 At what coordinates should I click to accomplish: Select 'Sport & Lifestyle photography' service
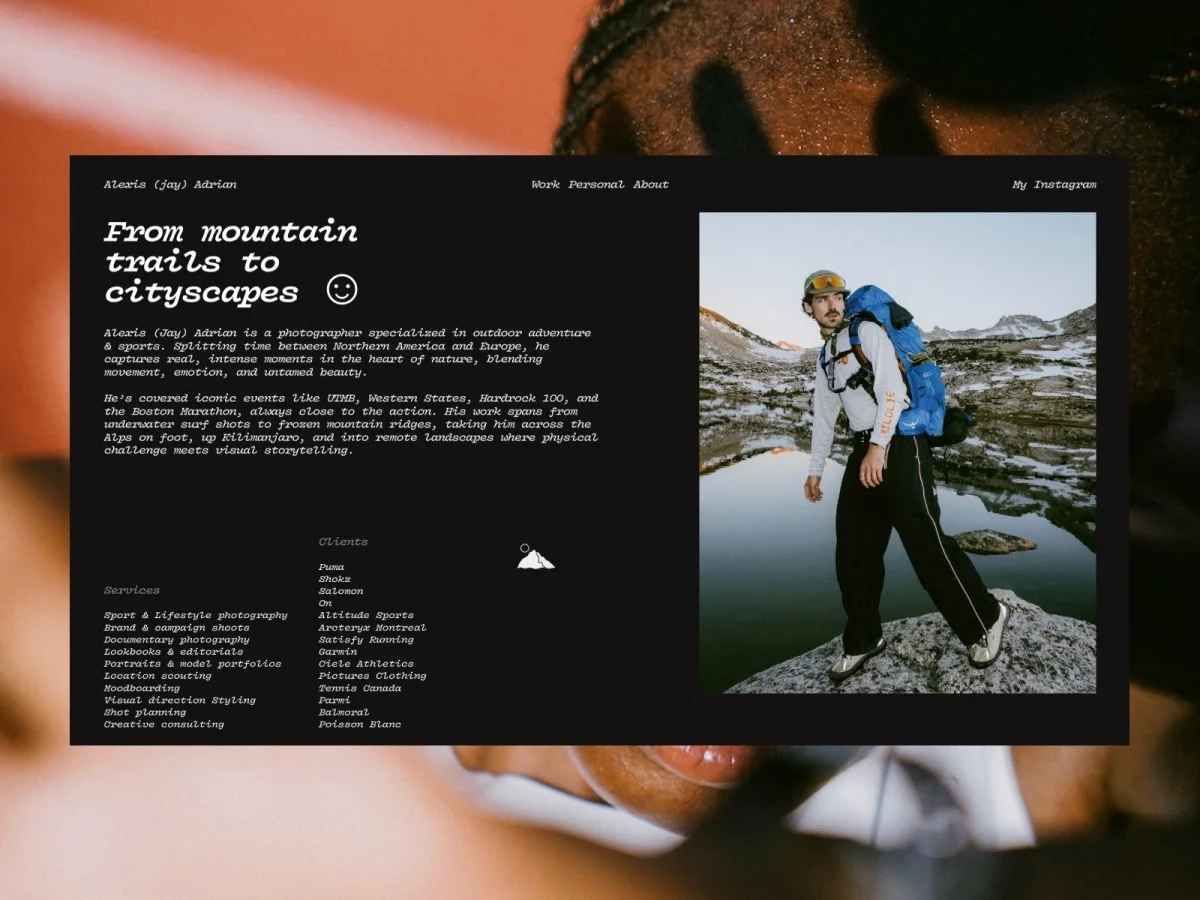(196, 616)
